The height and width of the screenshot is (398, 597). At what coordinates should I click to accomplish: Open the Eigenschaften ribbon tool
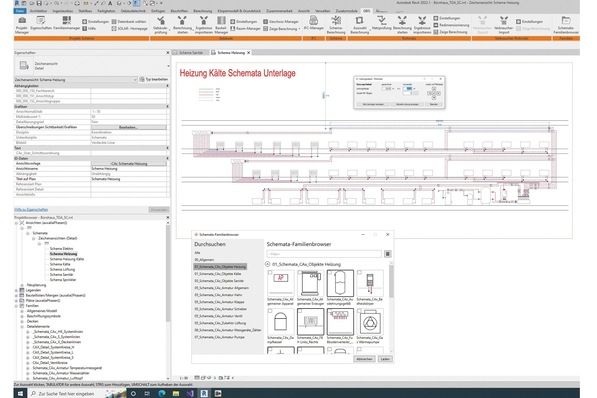41,24
